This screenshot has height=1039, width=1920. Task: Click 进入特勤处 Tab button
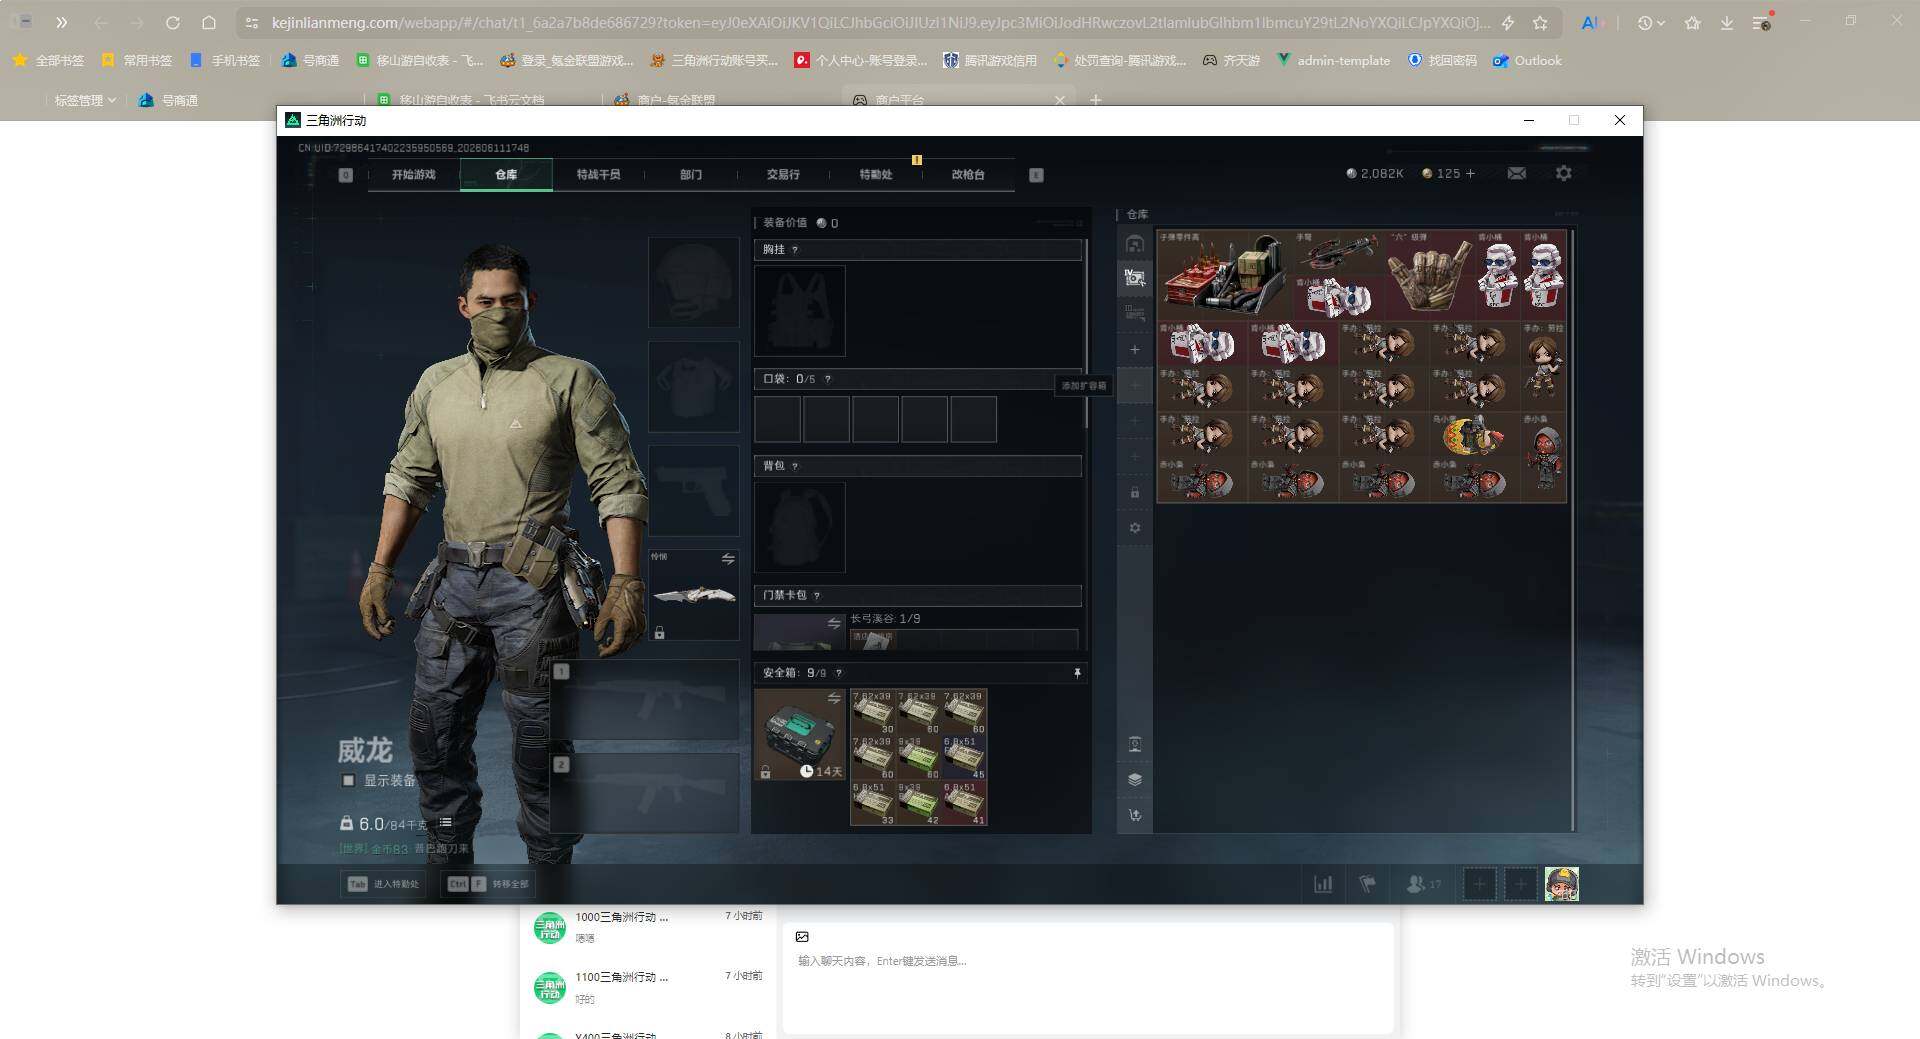[383, 884]
